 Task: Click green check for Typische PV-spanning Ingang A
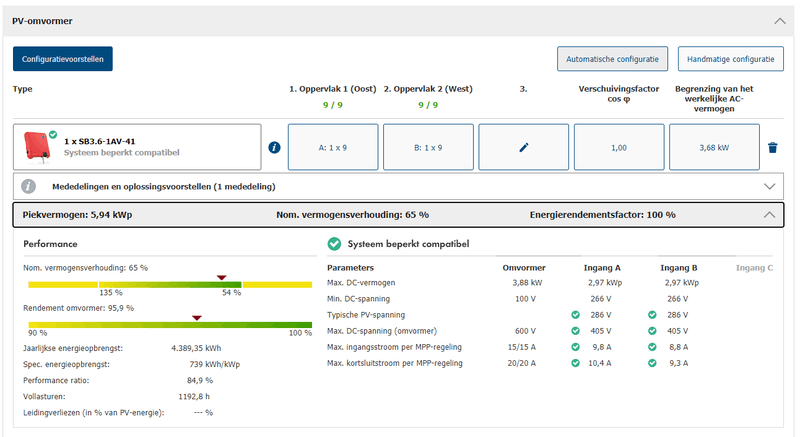tap(575, 314)
